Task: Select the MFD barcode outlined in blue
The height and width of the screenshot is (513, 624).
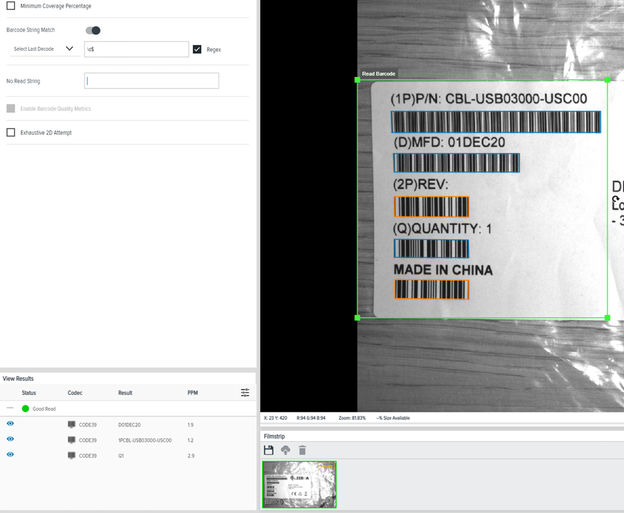Action: pos(456,163)
